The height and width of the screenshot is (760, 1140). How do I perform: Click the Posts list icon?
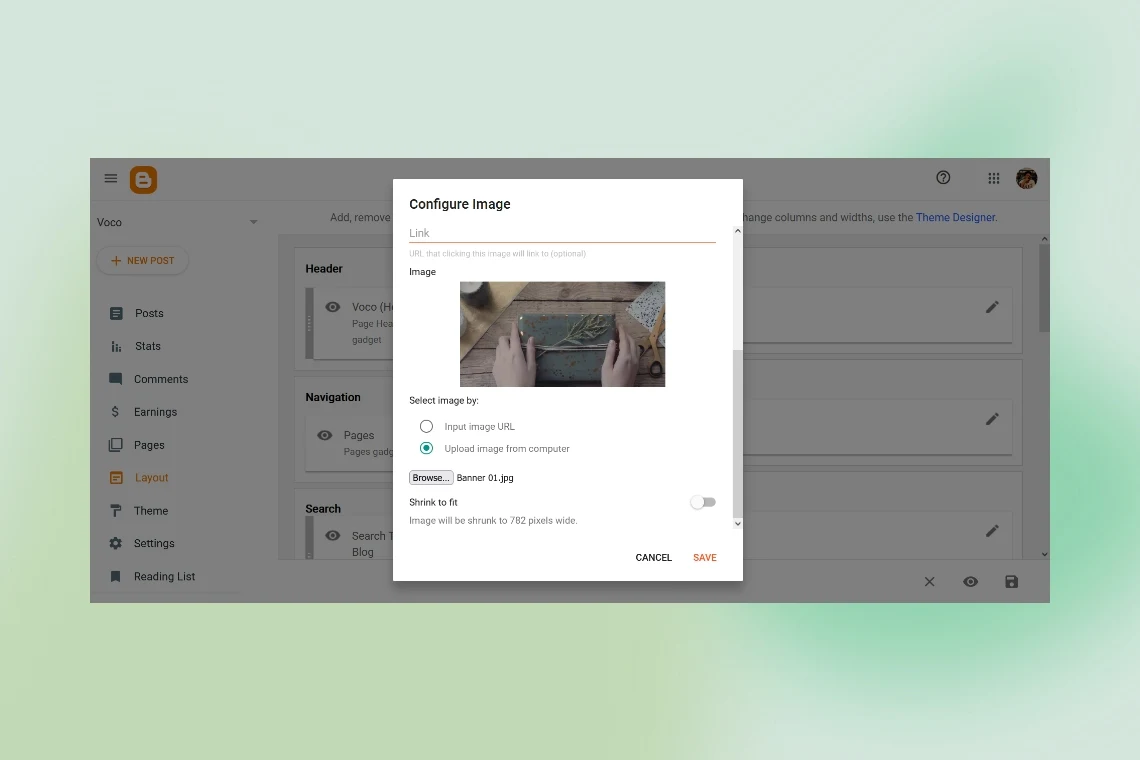[116, 313]
